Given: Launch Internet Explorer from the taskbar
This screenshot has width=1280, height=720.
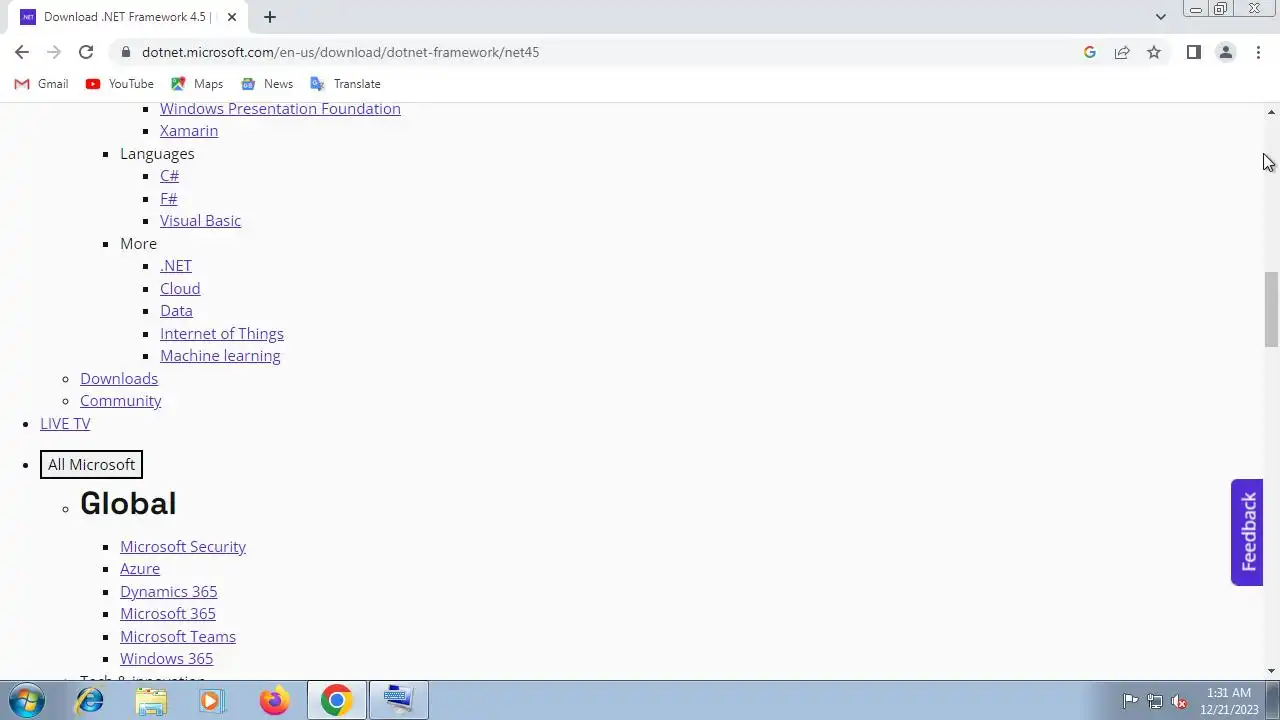Looking at the screenshot, I should point(90,701).
